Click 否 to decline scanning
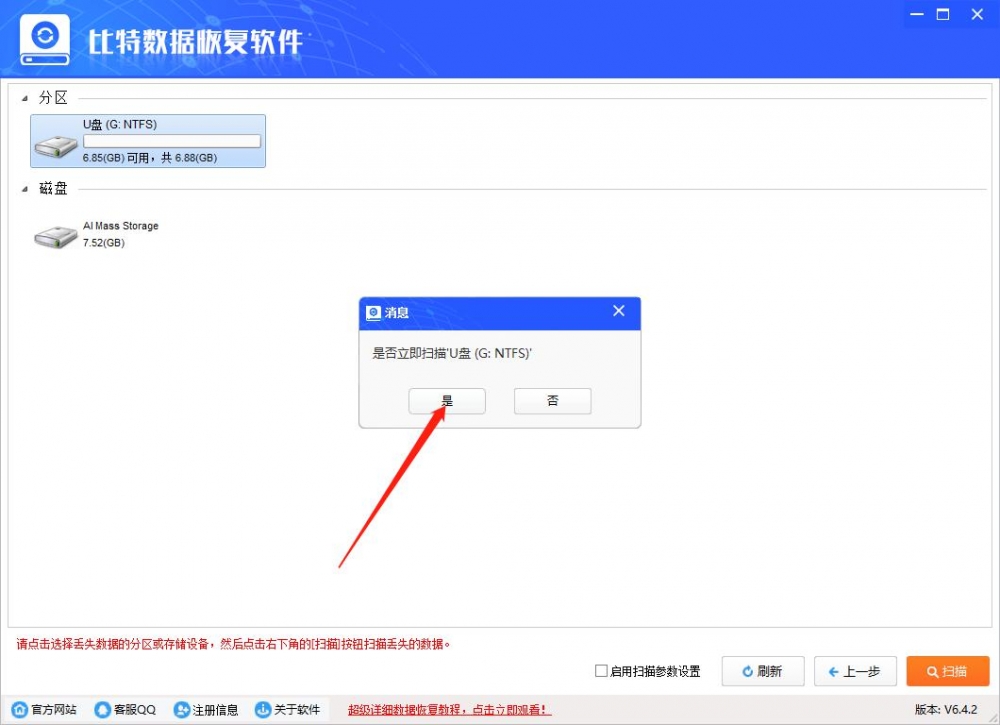 point(552,400)
